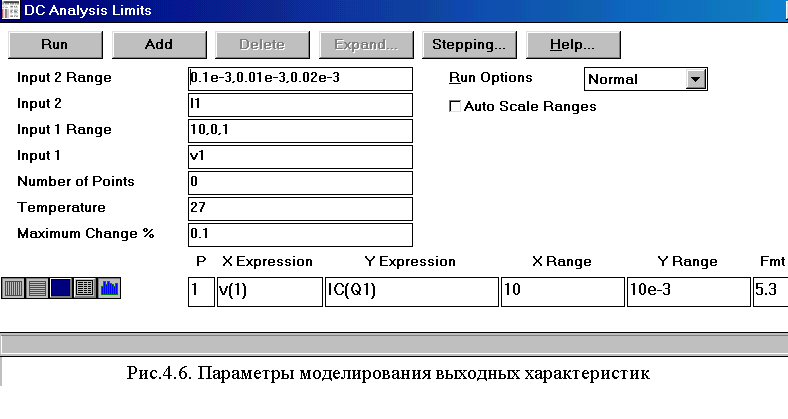Click the DC Analysis Limits window icon

[x=11, y=10]
